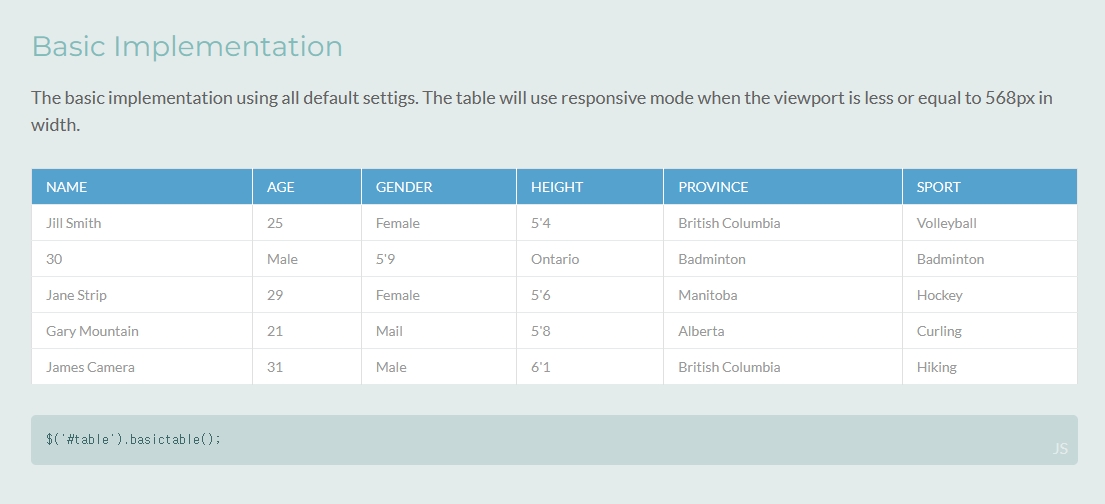Select the GENDER column header
The width and height of the screenshot is (1105, 504).
[x=439, y=187]
